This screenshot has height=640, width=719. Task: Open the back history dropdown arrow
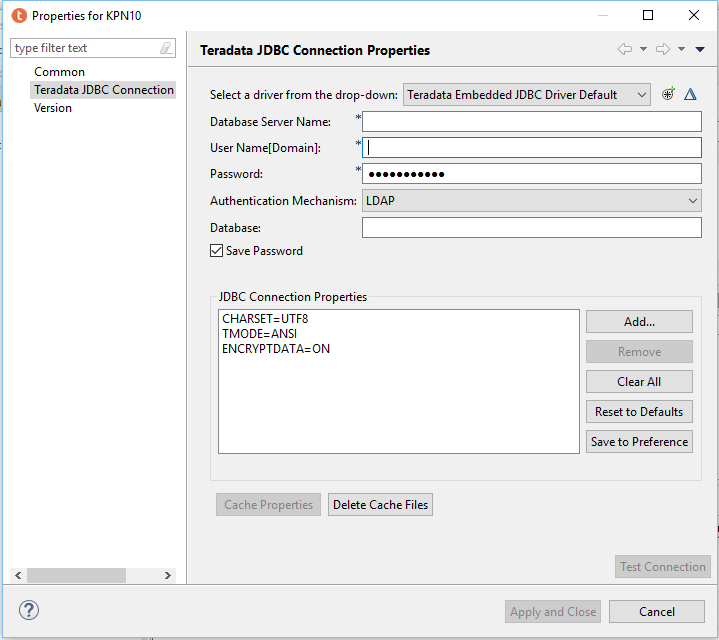[x=643, y=49]
